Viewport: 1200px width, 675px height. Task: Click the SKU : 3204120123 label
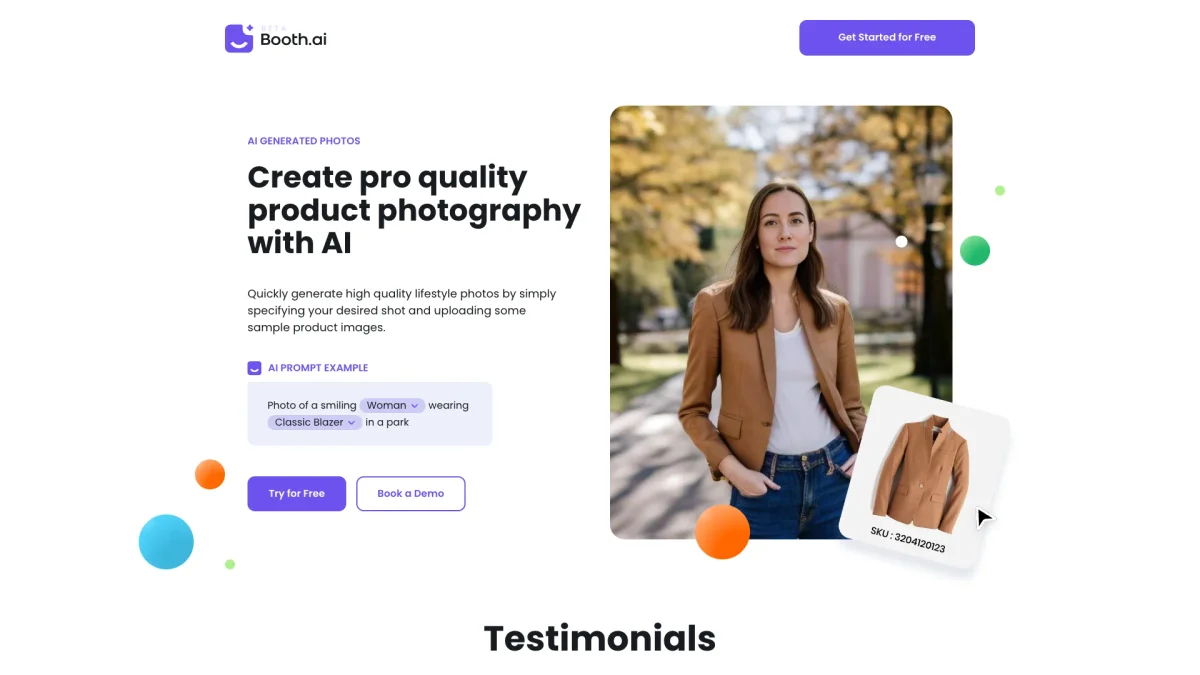908,541
